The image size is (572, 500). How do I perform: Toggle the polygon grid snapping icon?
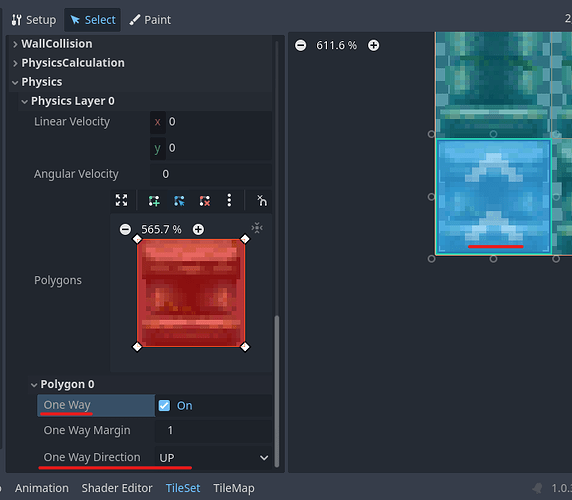(x=262, y=200)
